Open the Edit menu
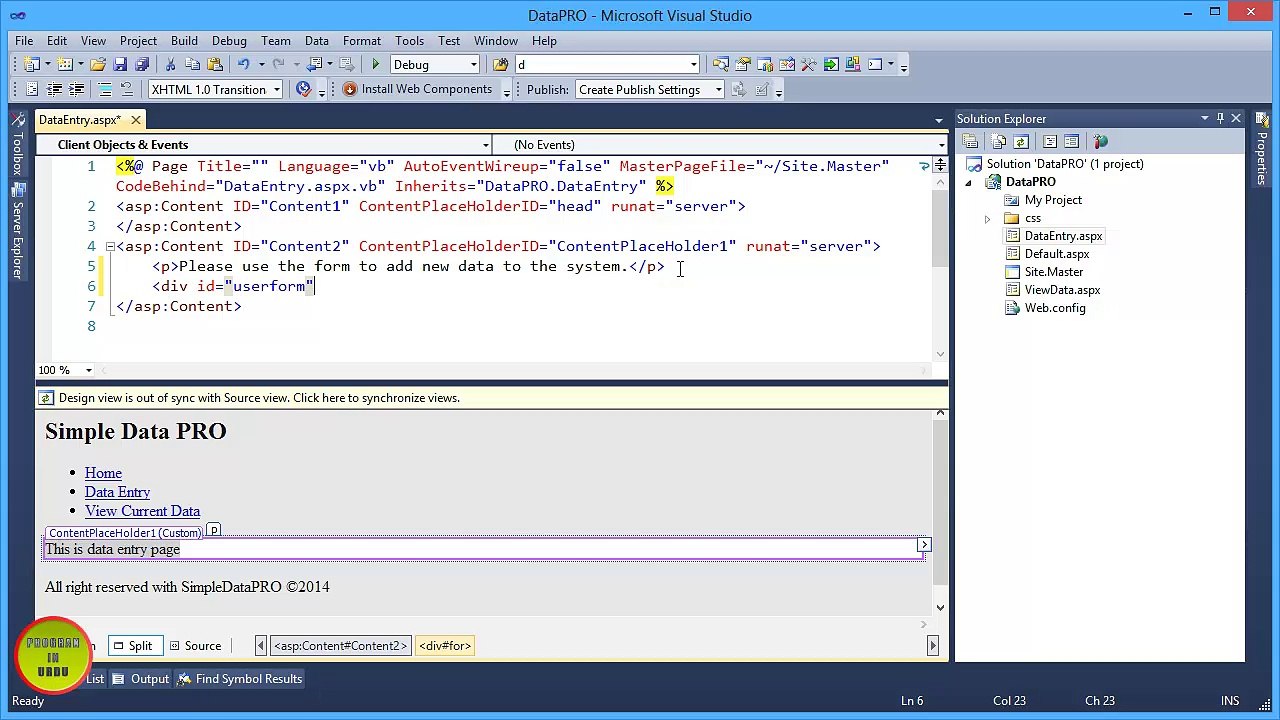The image size is (1280, 720). coord(57,41)
